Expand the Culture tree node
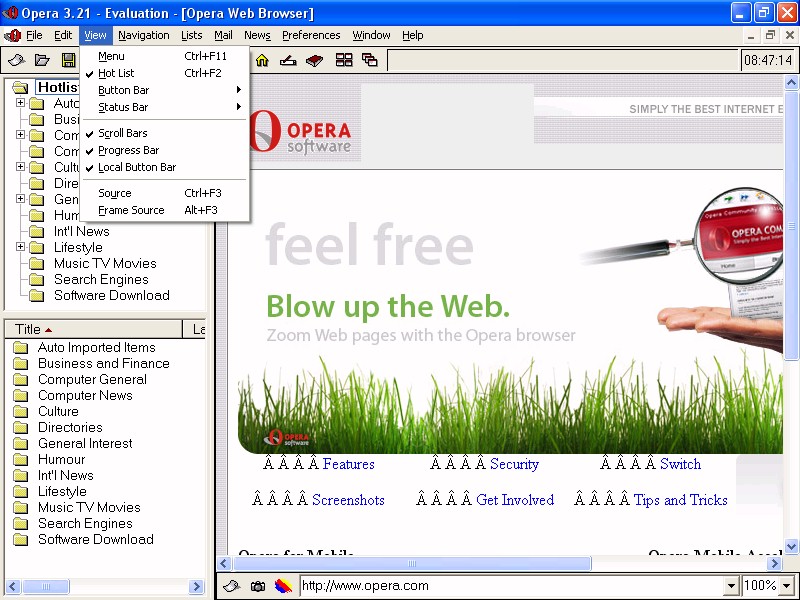 point(20,167)
